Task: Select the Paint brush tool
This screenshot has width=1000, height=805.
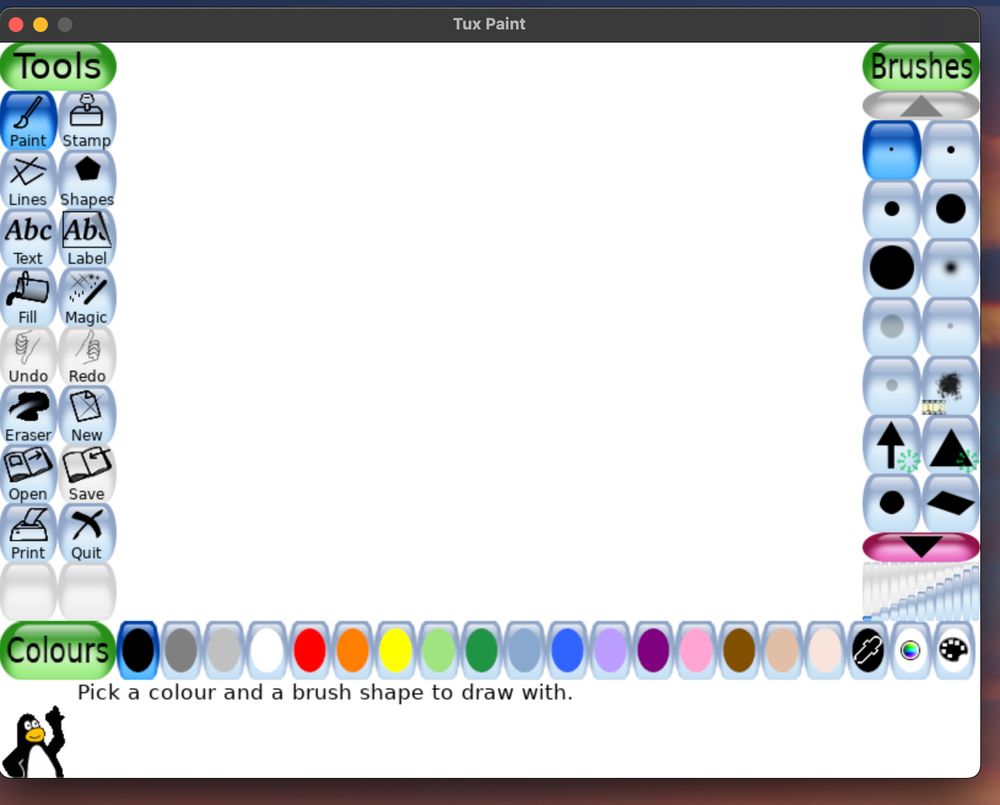Action: point(29,121)
